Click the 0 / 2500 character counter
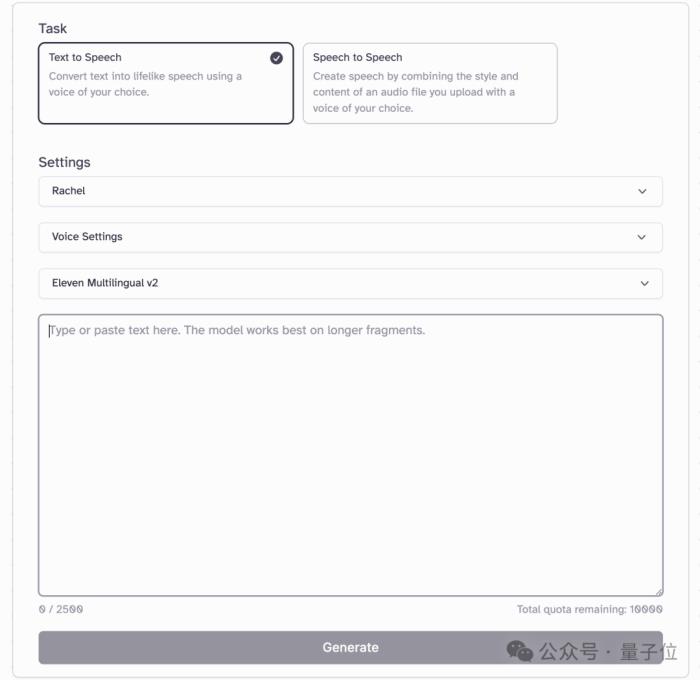Image resolution: width=700 pixels, height=680 pixels. click(x=61, y=609)
